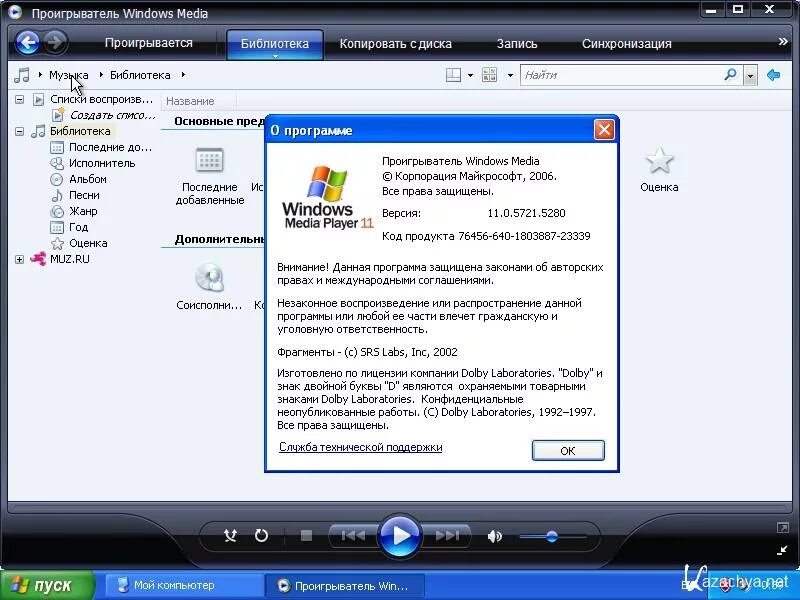Click in the Найти search field

[x=622, y=75]
